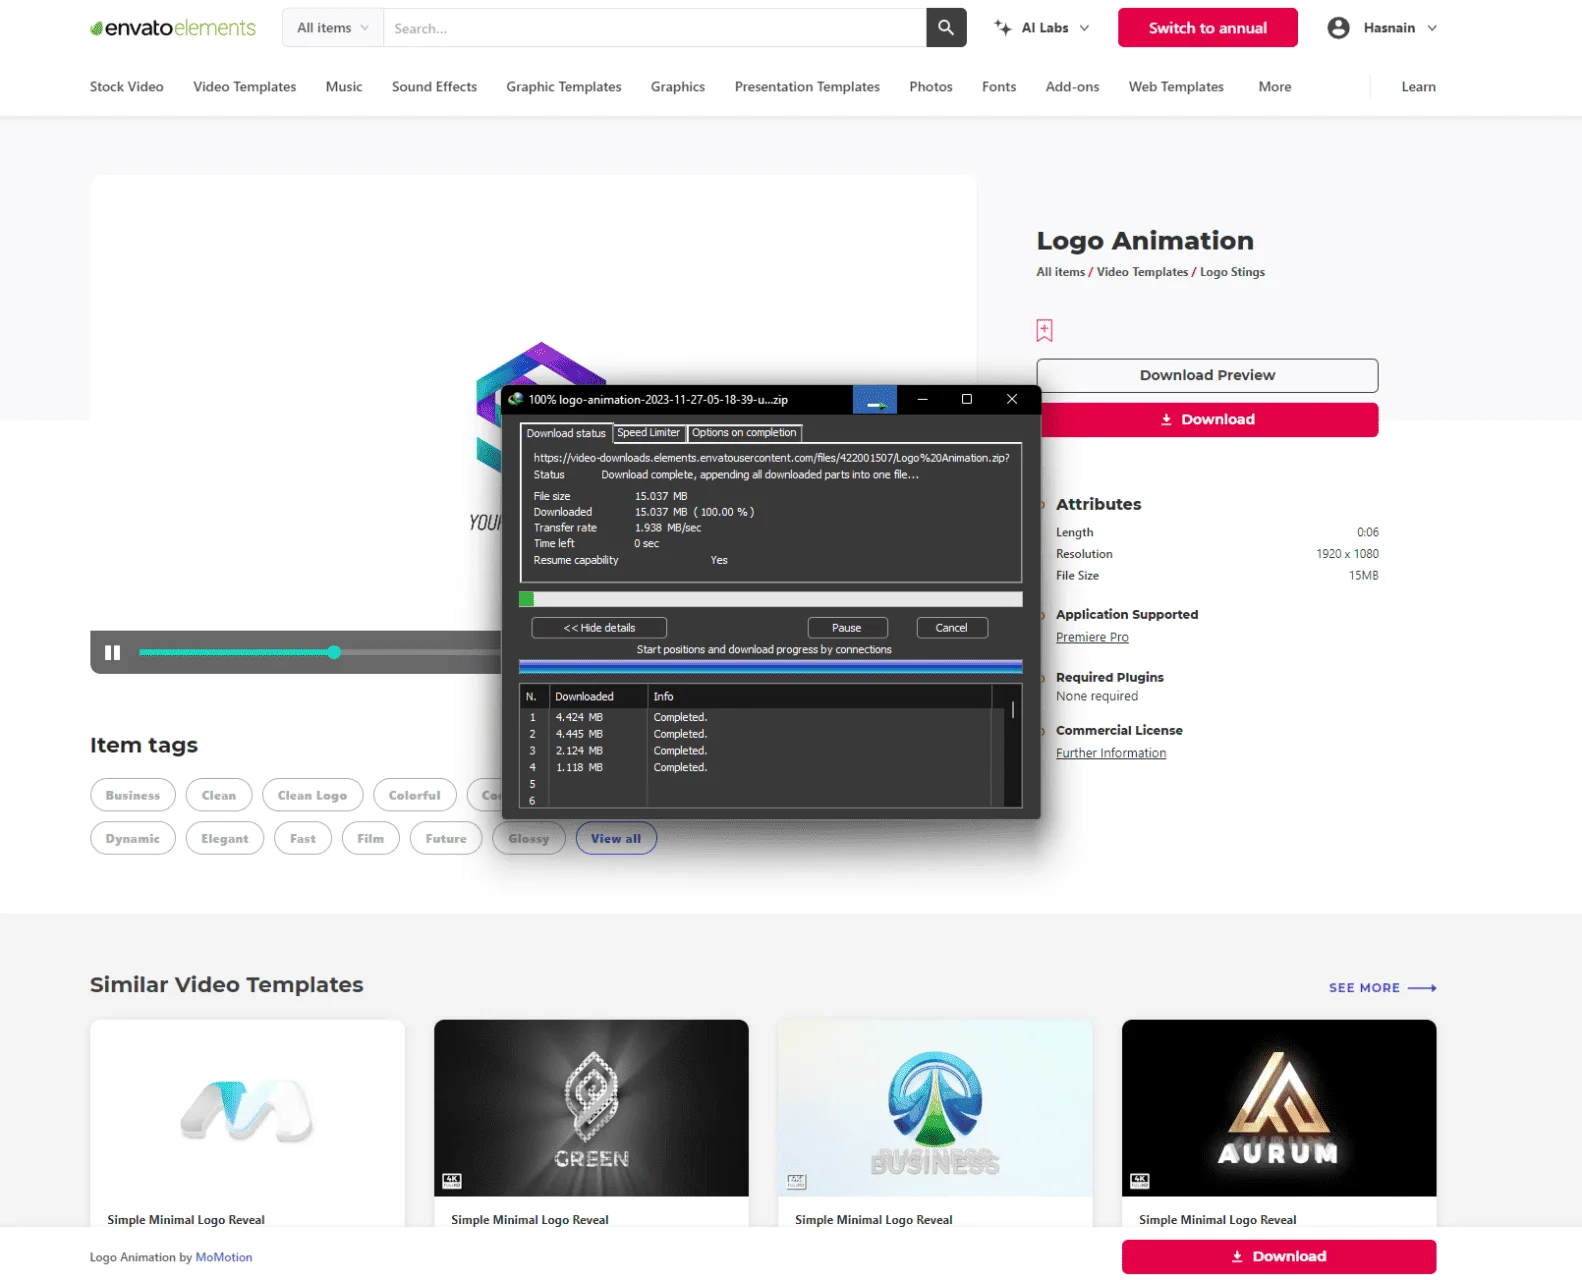Click the IDM app icon in the dialog title bar
The image size is (1582, 1280).
point(516,399)
